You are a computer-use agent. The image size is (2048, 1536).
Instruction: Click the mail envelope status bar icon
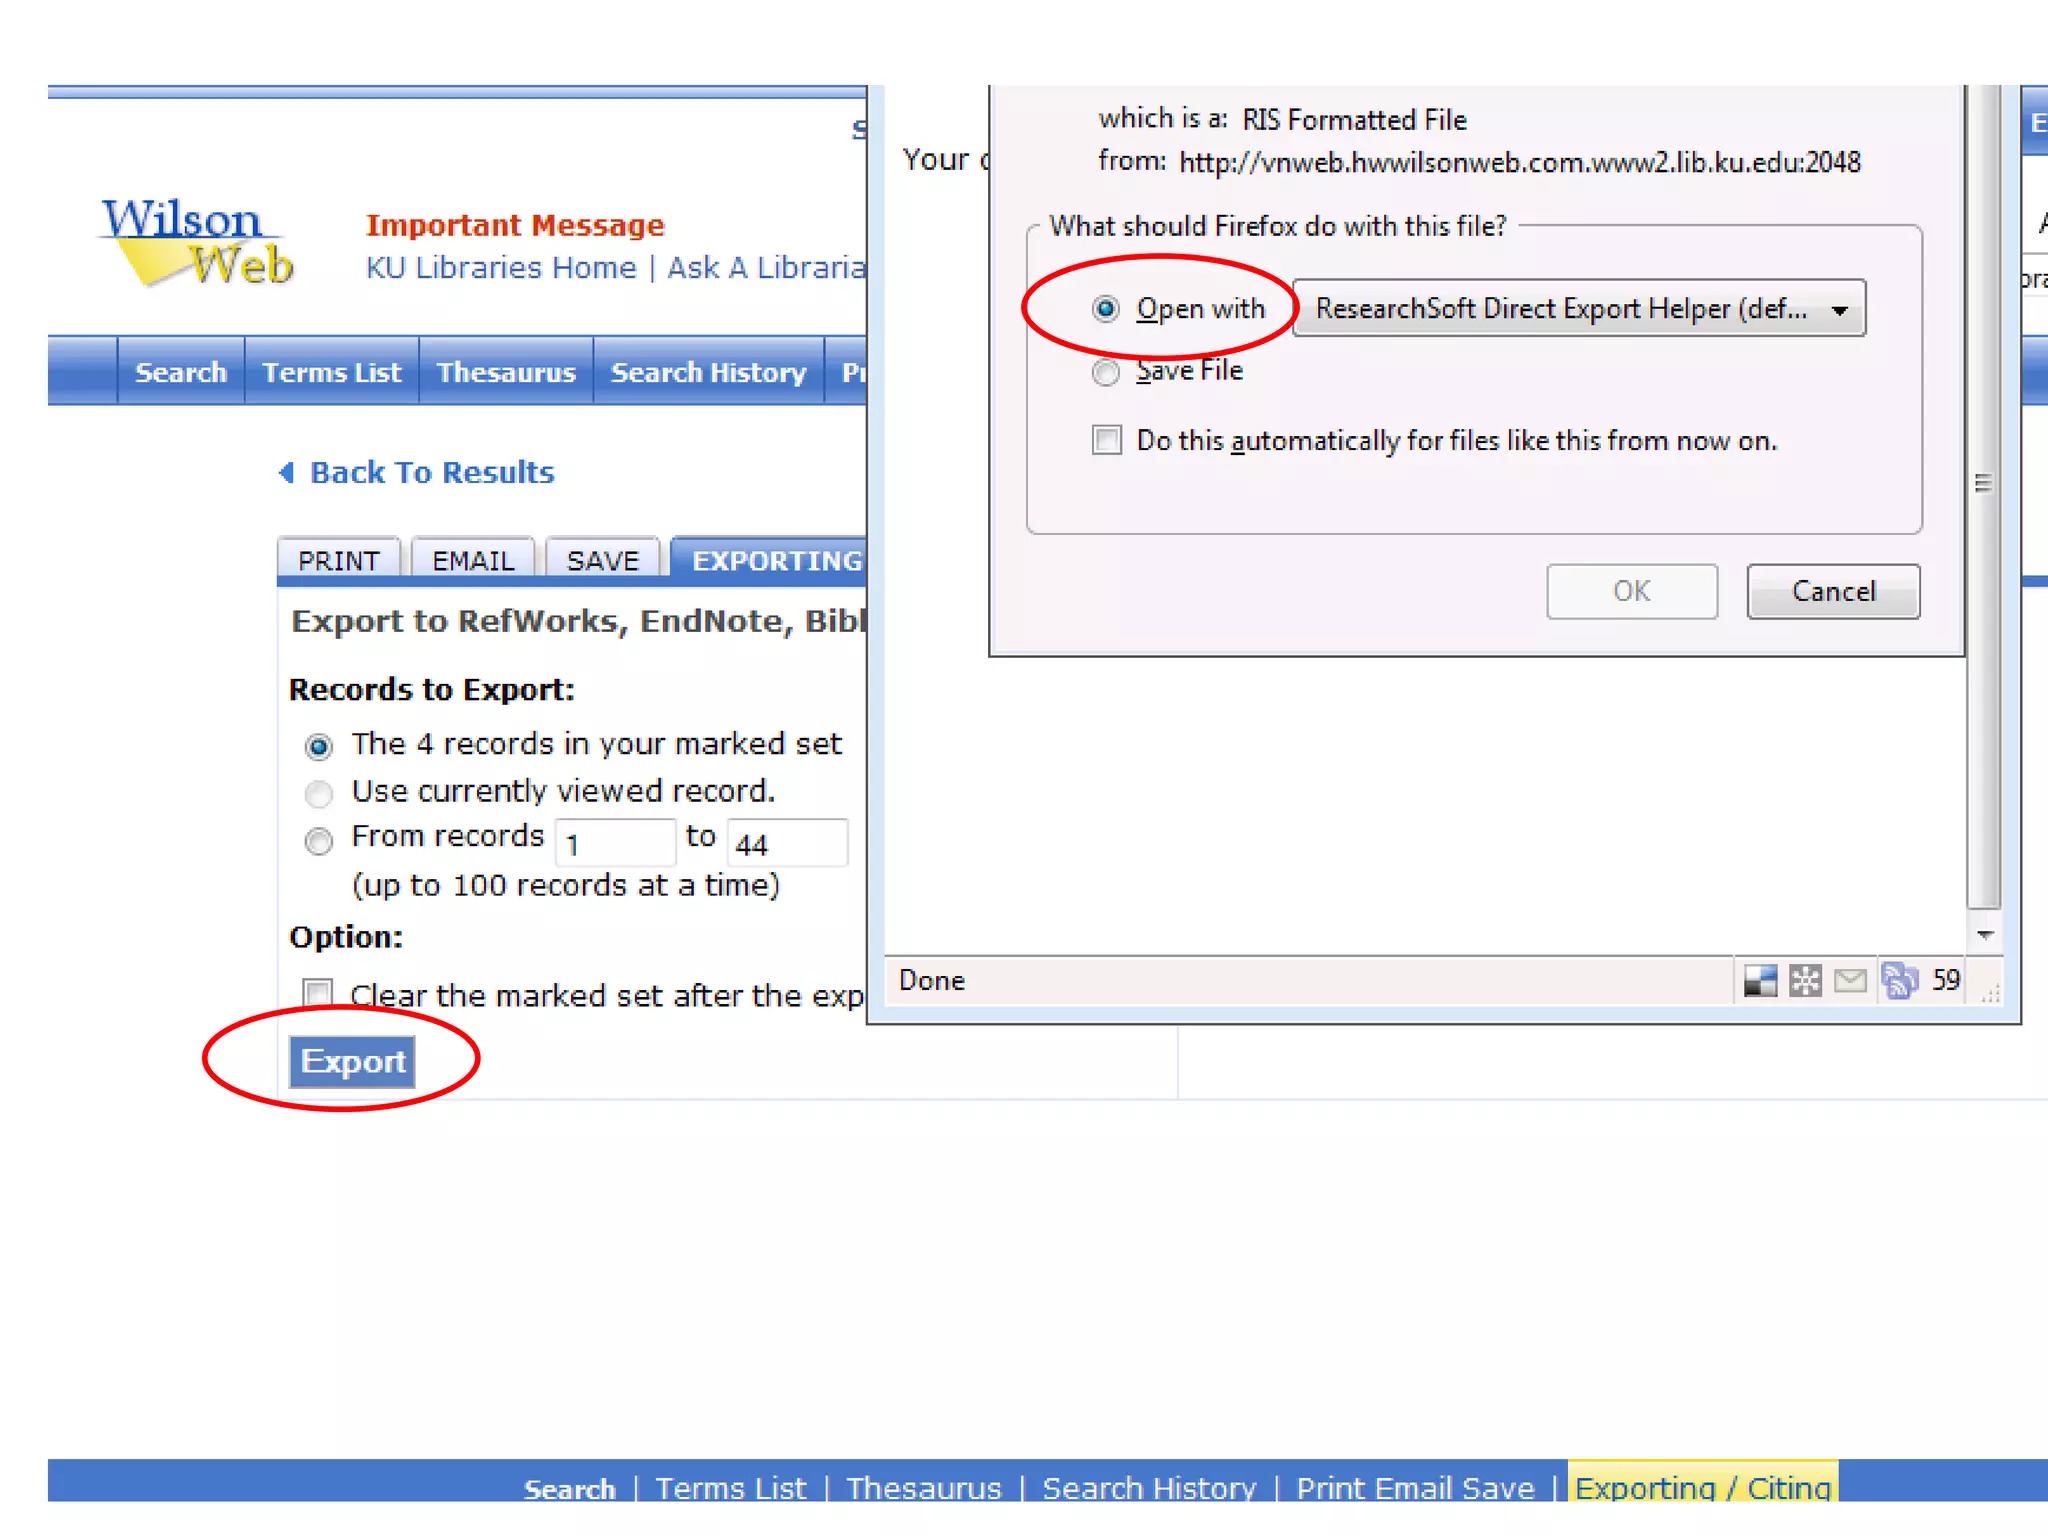click(1850, 981)
